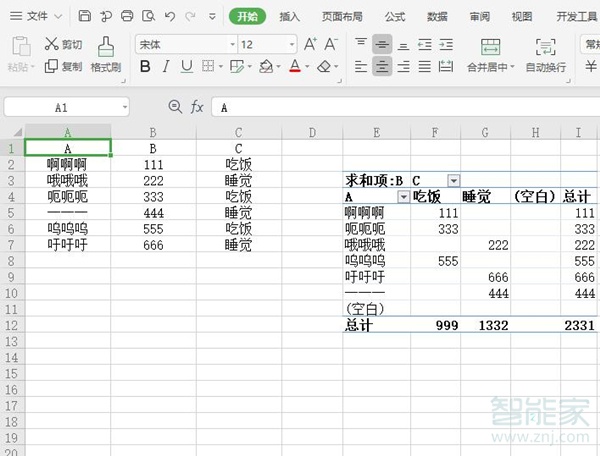The width and height of the screenshot is (600, 456).
Task: Click Merge and Center button
Action: coord(491,55)
